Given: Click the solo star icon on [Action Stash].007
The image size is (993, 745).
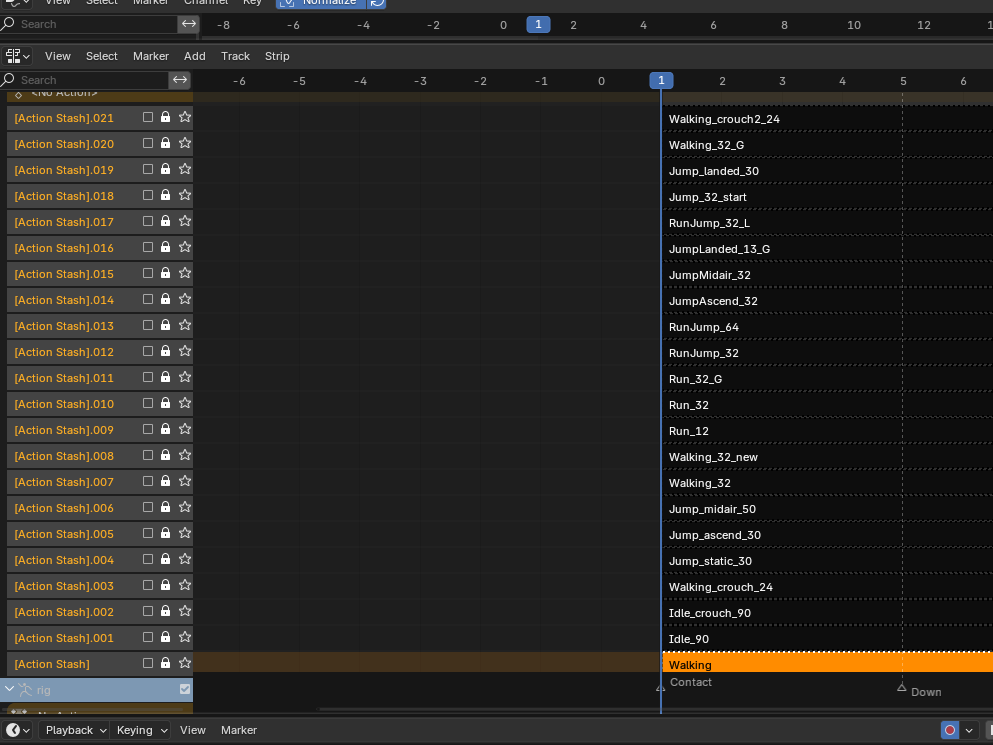Looking at the screenshot, I should click(x=185, y=482).
